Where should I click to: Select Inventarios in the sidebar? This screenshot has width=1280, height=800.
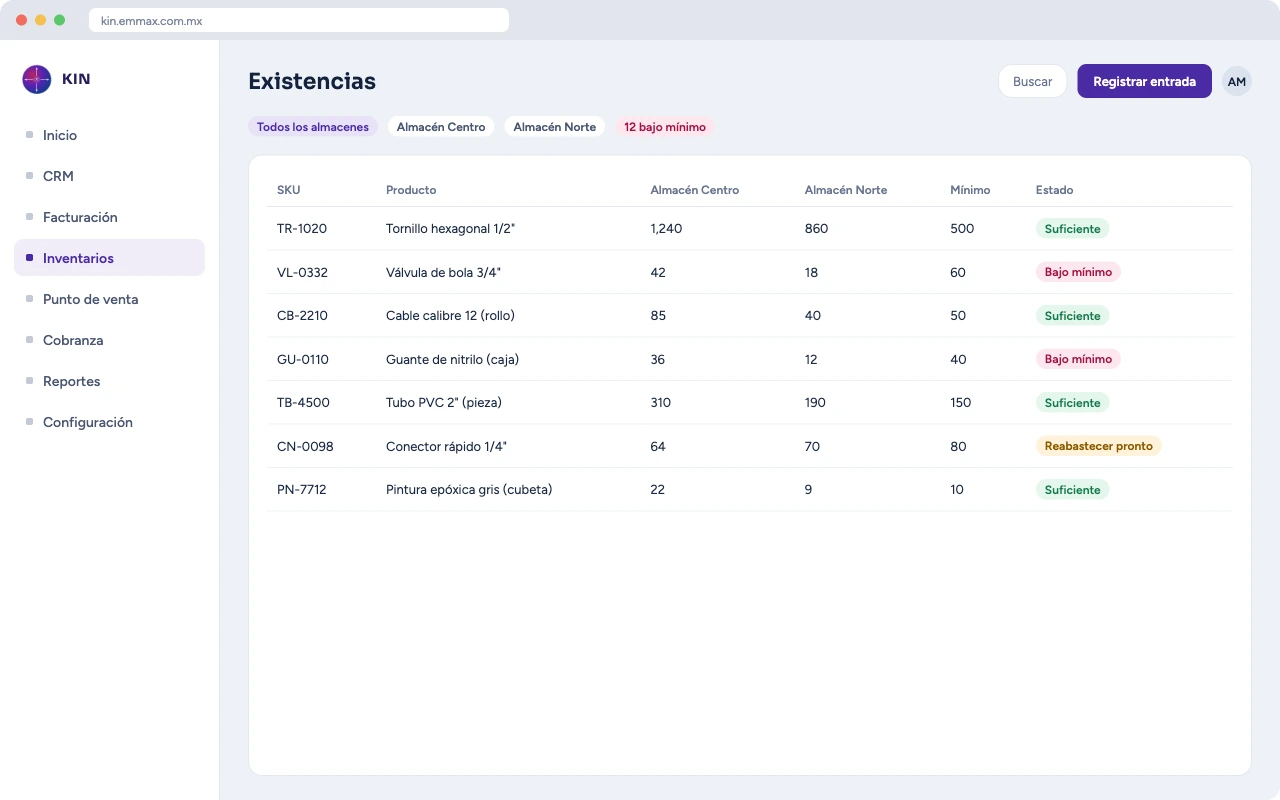(109, 258)
